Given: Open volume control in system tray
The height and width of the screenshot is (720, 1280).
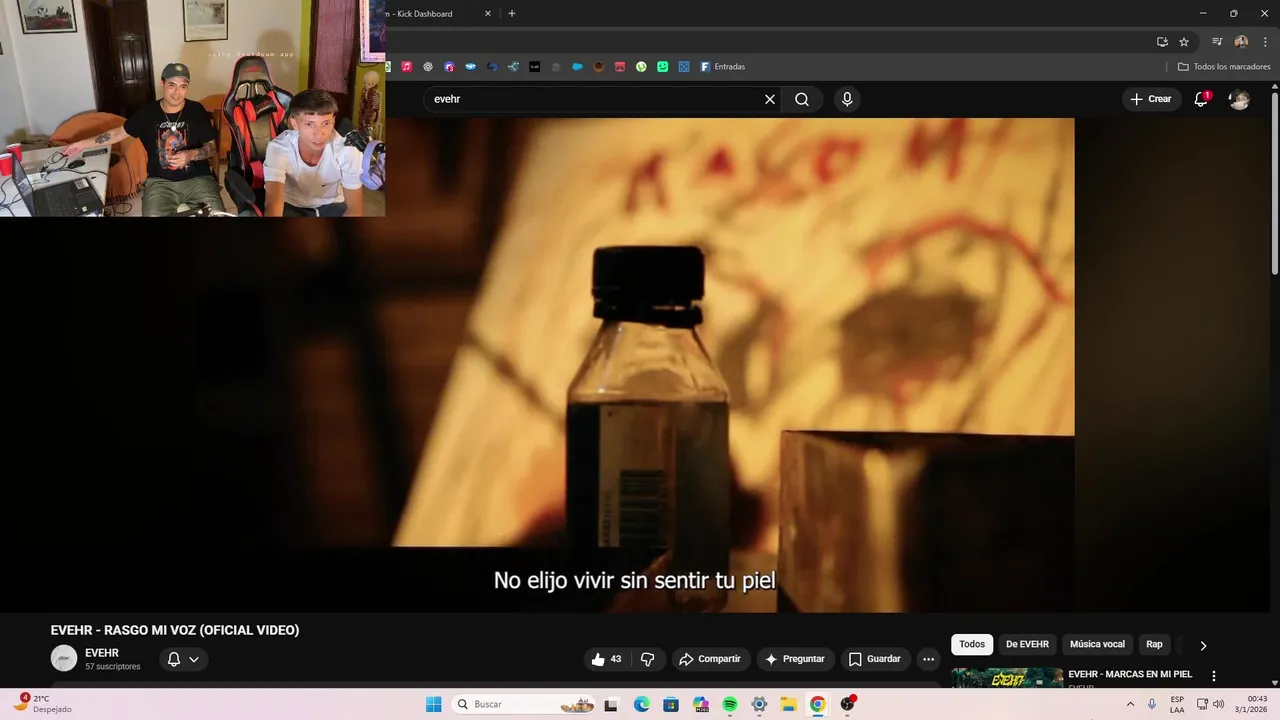Looking at the screenshot, I should [x=1218, y=704].
